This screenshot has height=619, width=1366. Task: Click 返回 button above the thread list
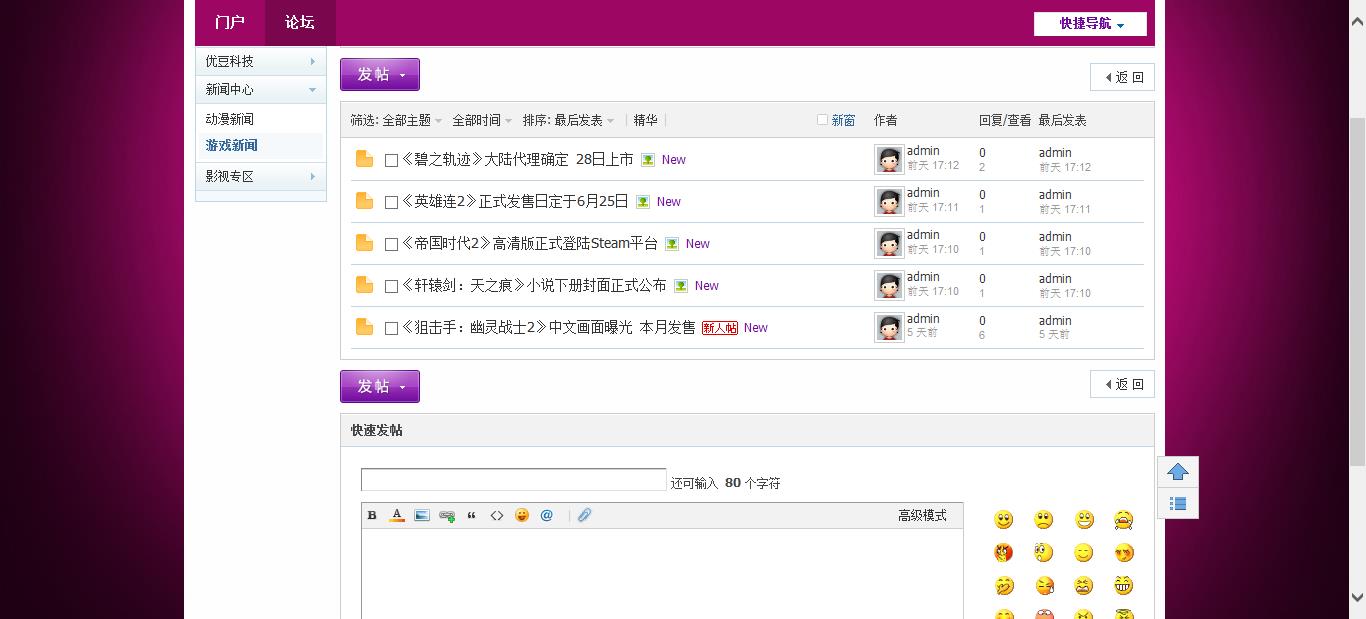1122,77
